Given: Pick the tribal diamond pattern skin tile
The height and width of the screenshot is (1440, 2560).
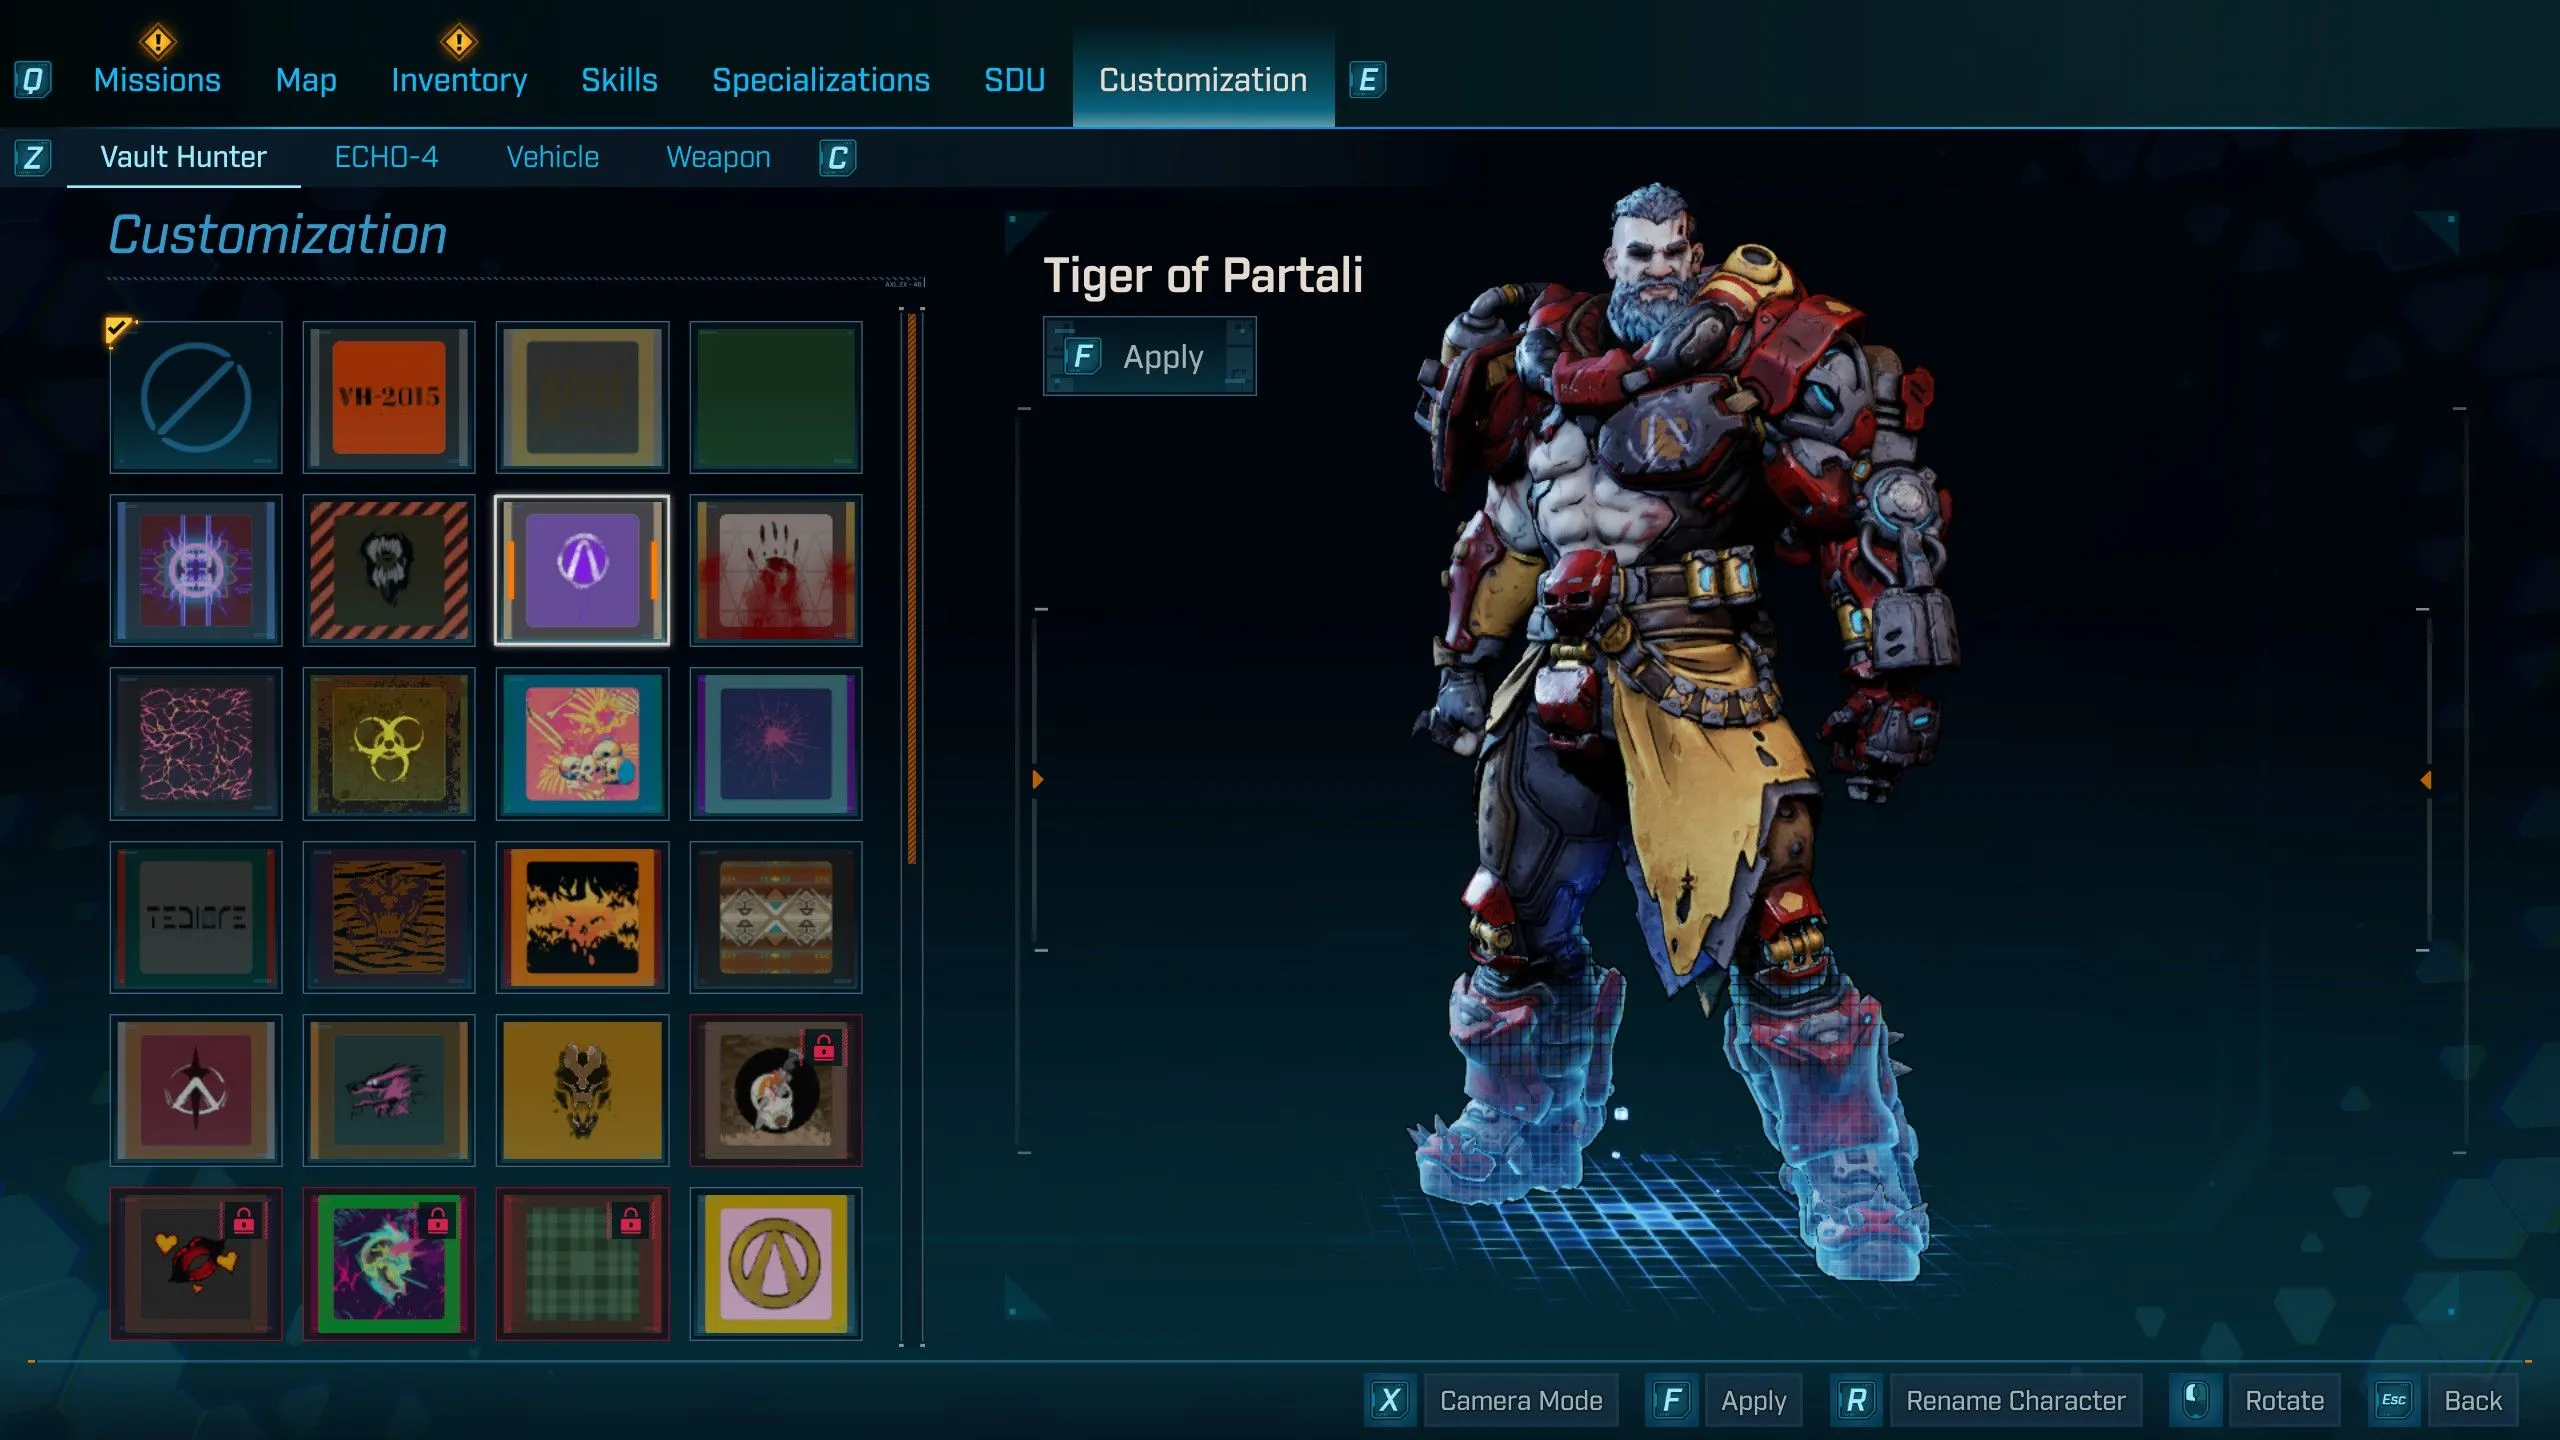Looking at the screenshot, I should (x=776, y=917).
